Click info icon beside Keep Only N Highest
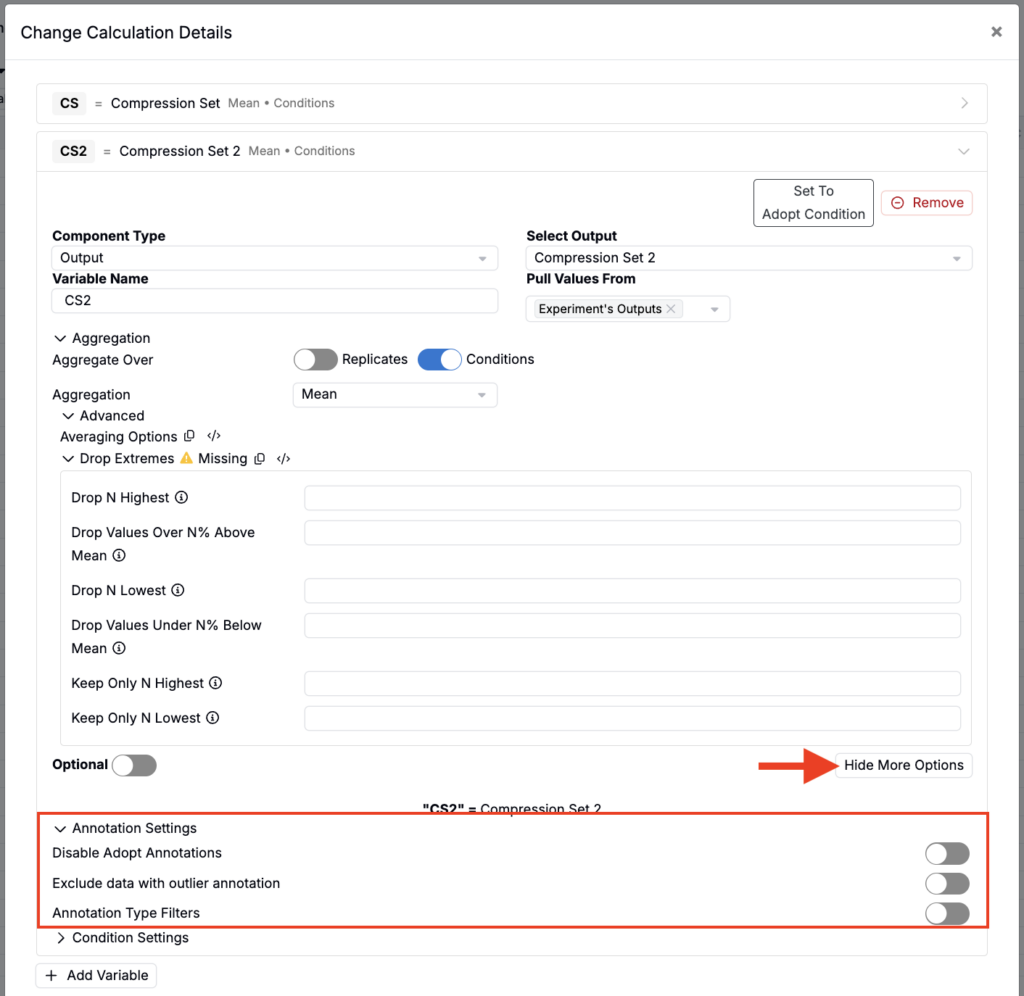The width and height of the screenshot is (1024, 996). 216,683
